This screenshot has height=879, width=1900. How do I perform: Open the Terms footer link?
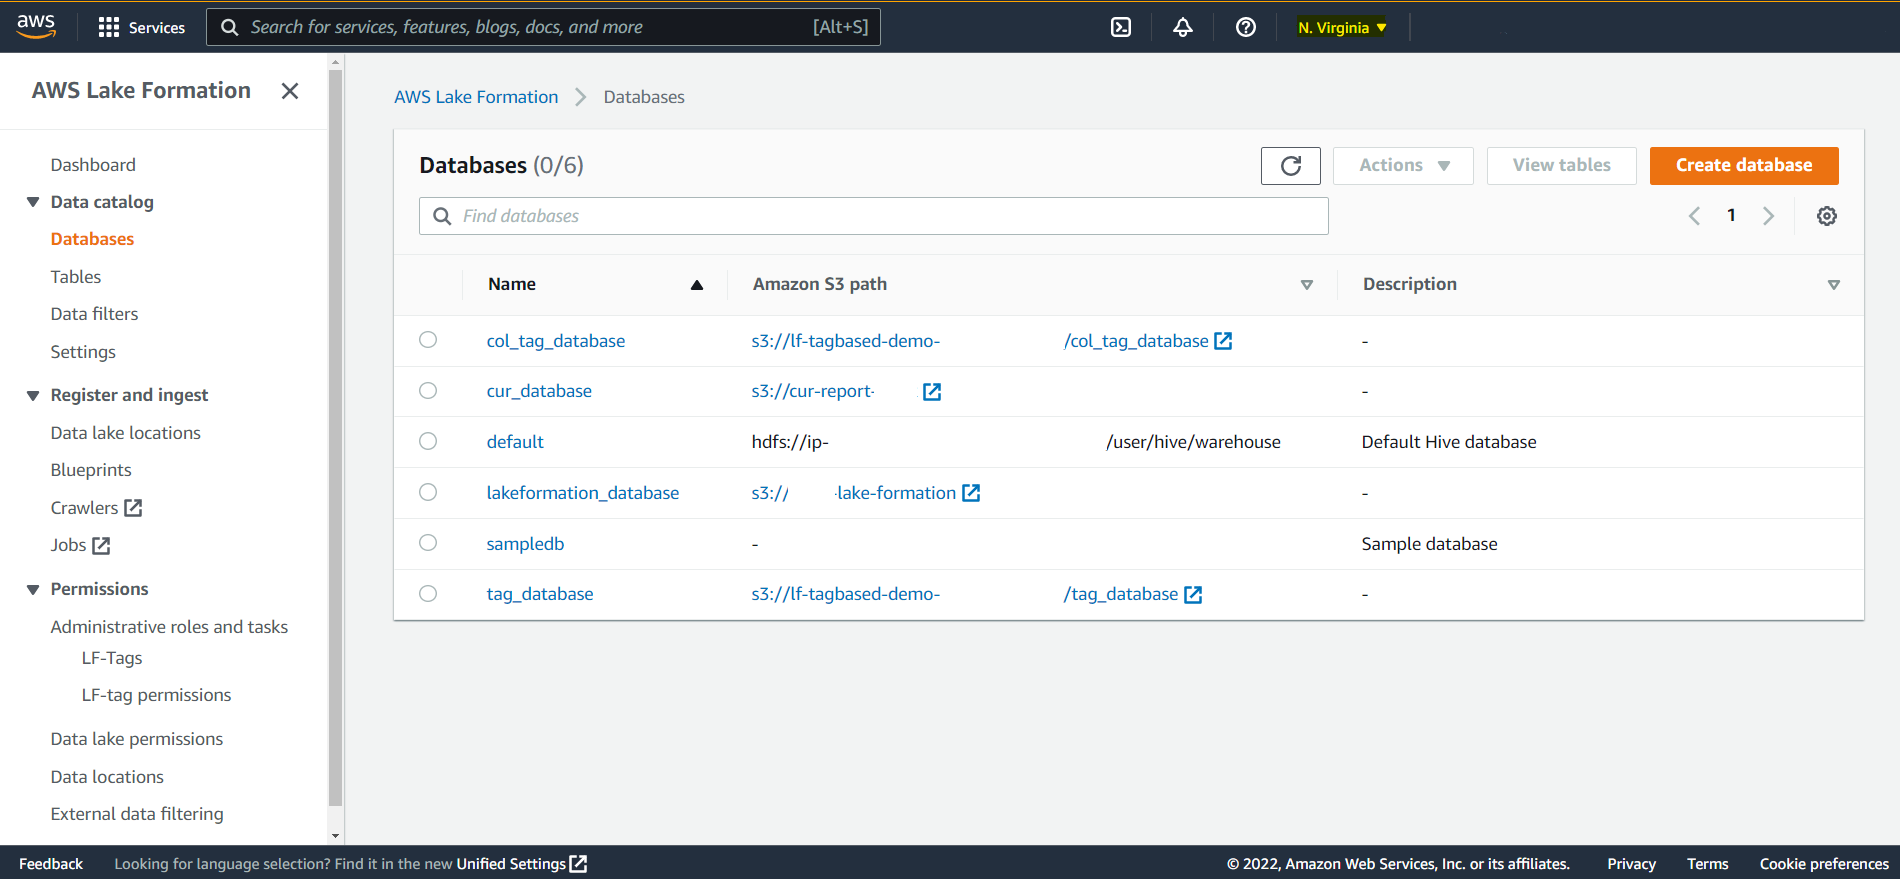pyautogui.click(x=1707, y=864)
